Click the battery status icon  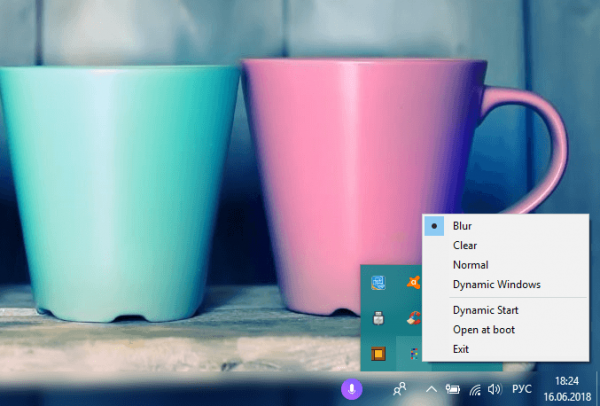tap(453, 390)
